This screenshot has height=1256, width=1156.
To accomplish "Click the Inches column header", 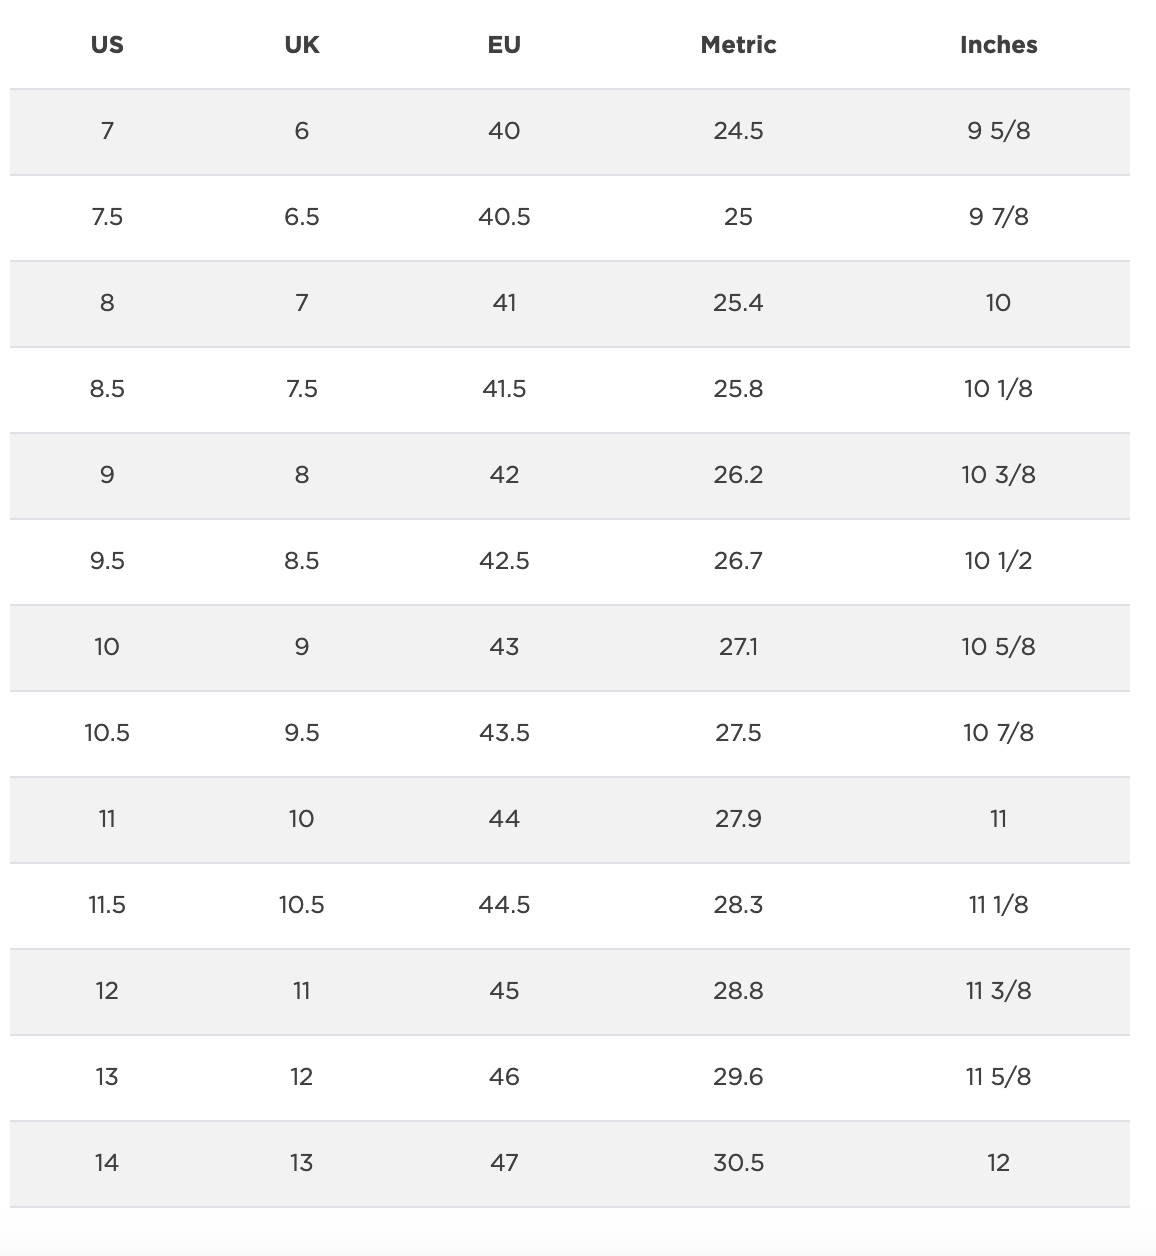I will (998, 45).
